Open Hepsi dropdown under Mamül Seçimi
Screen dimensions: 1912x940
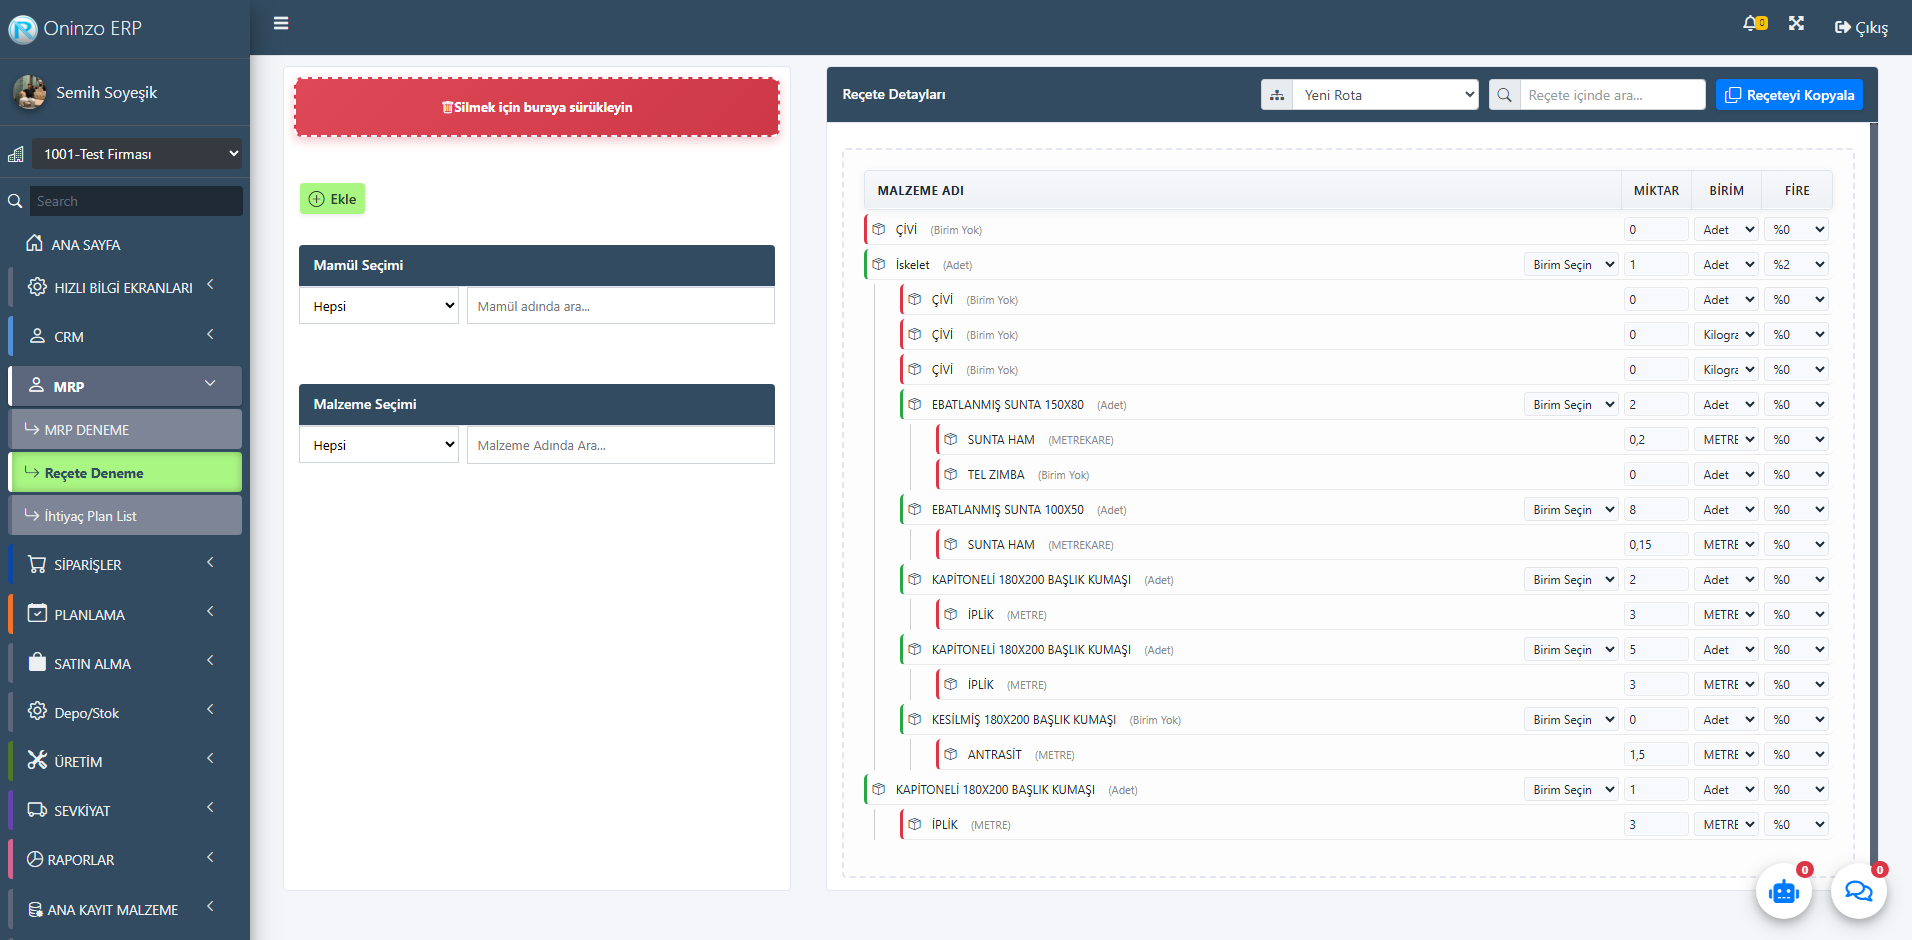[x=379, y=306]
